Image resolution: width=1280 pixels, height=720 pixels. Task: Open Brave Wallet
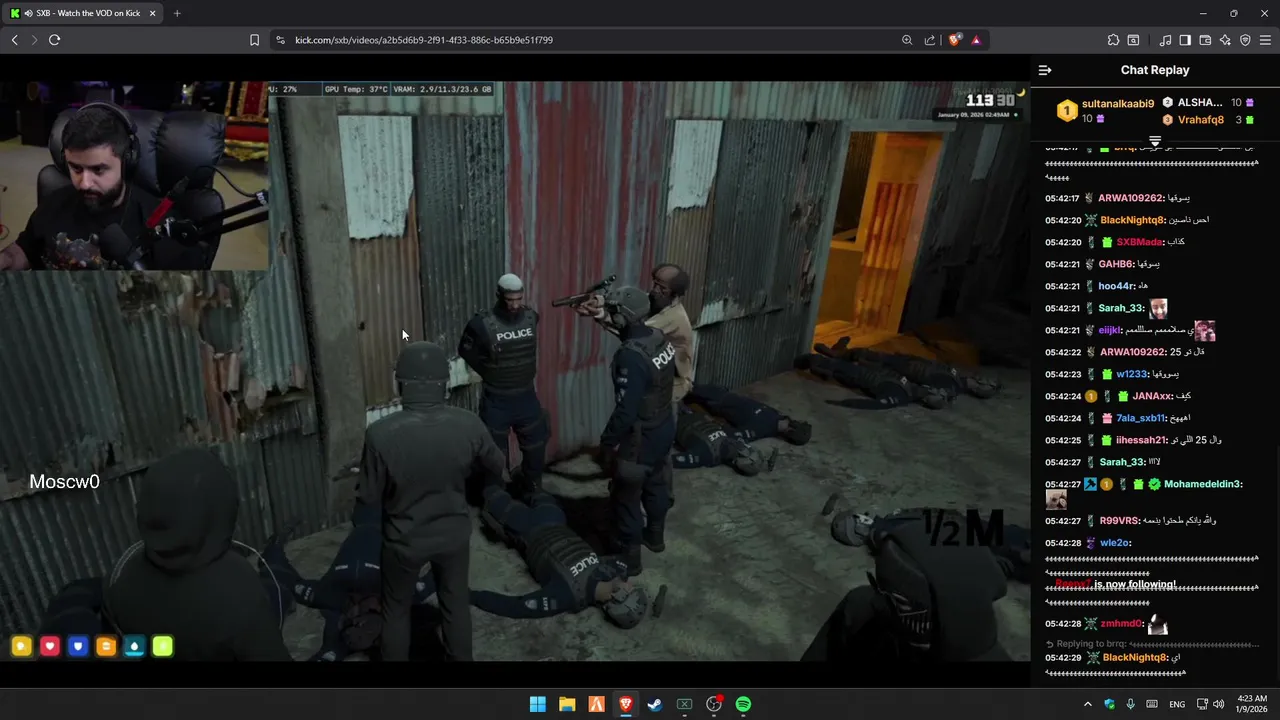[1205, 40]
